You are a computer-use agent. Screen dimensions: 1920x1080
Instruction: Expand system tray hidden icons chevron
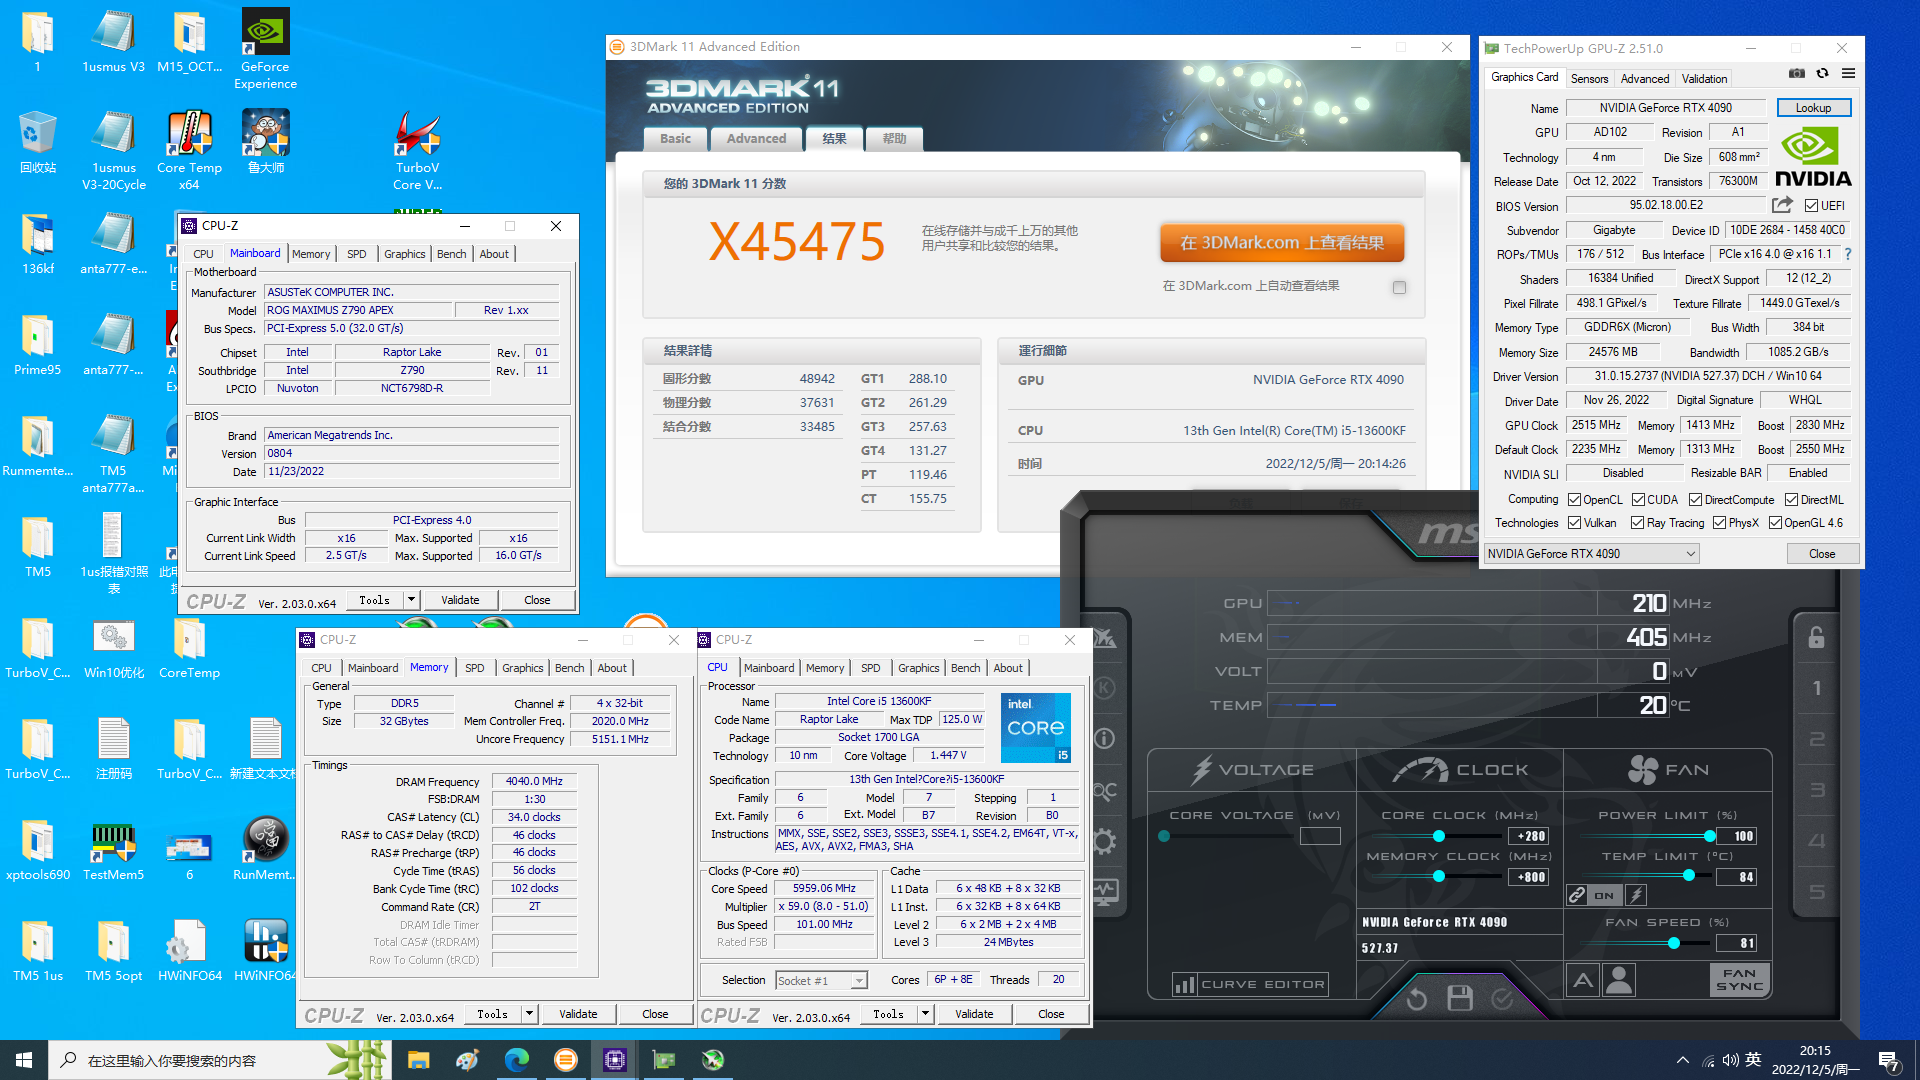[x=1682, y=1061]
